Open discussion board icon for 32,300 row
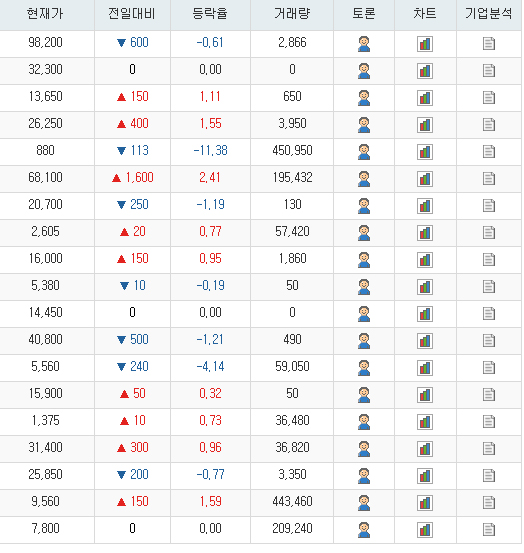 pyautogui.click(x=364, y=71)
